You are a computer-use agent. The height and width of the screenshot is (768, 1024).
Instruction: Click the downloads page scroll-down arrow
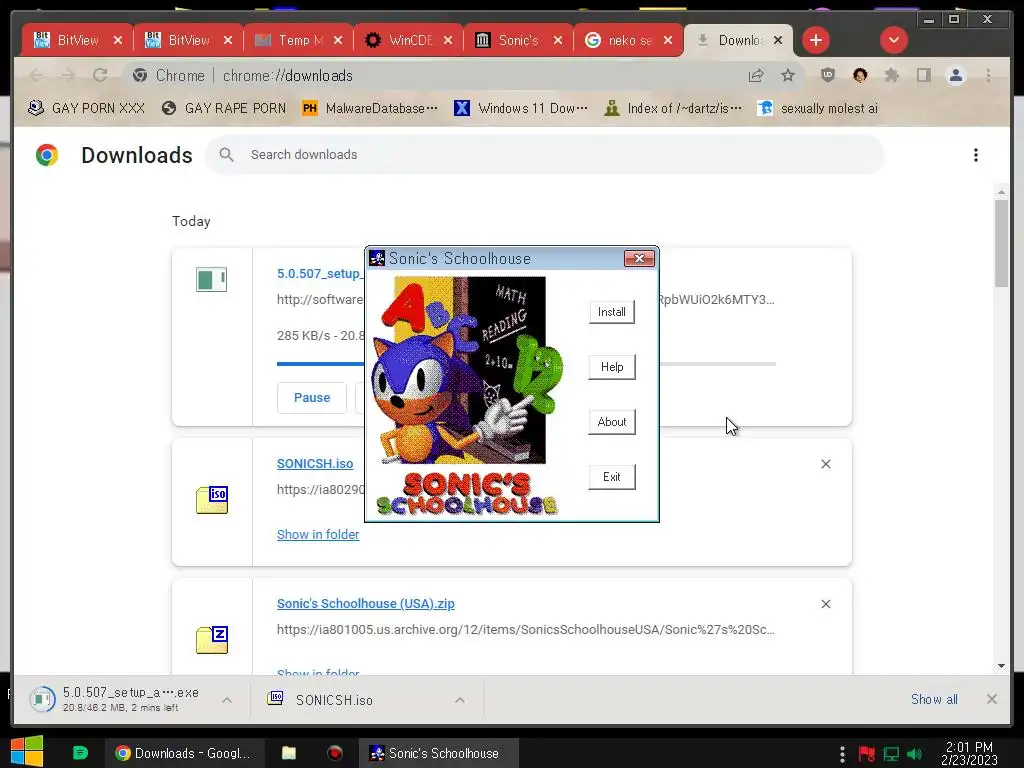click(x=1001, y=666)
